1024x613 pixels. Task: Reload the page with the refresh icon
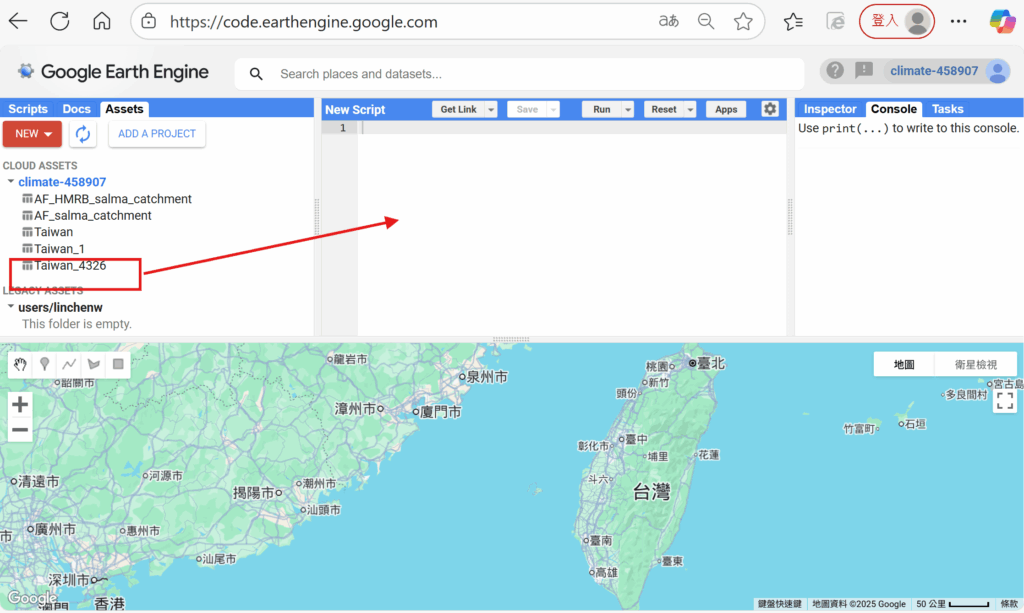pyautogui.click(x=60, y=22)
